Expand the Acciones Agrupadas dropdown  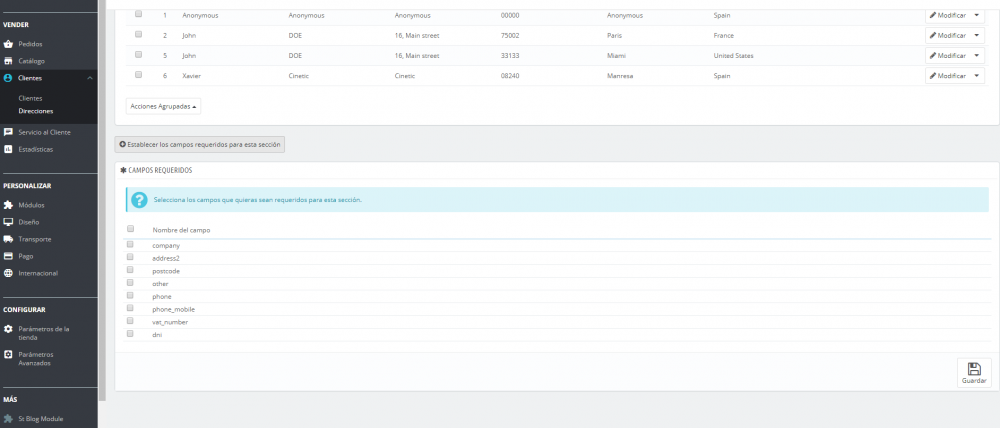[163, 107]
